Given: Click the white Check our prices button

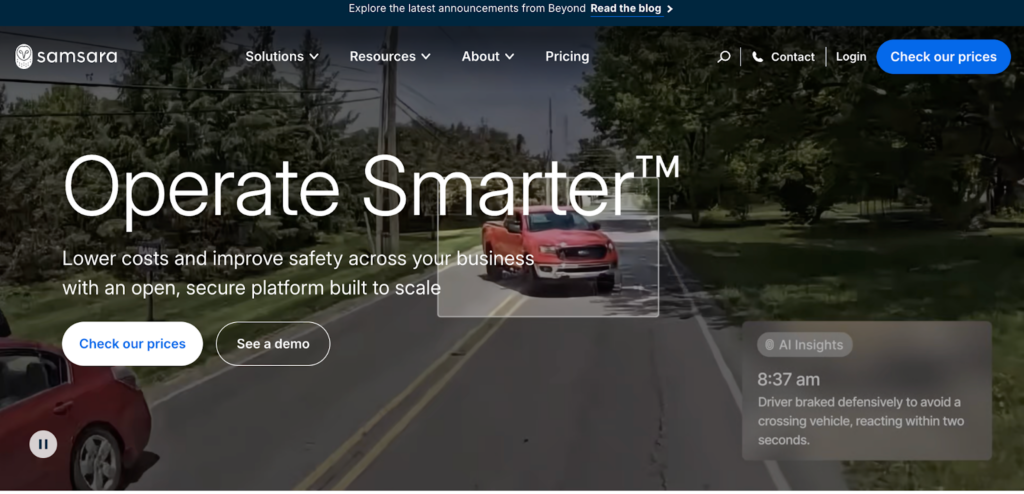Looking at the screenshot, I should pyautogui.click(x=132, y=344).
